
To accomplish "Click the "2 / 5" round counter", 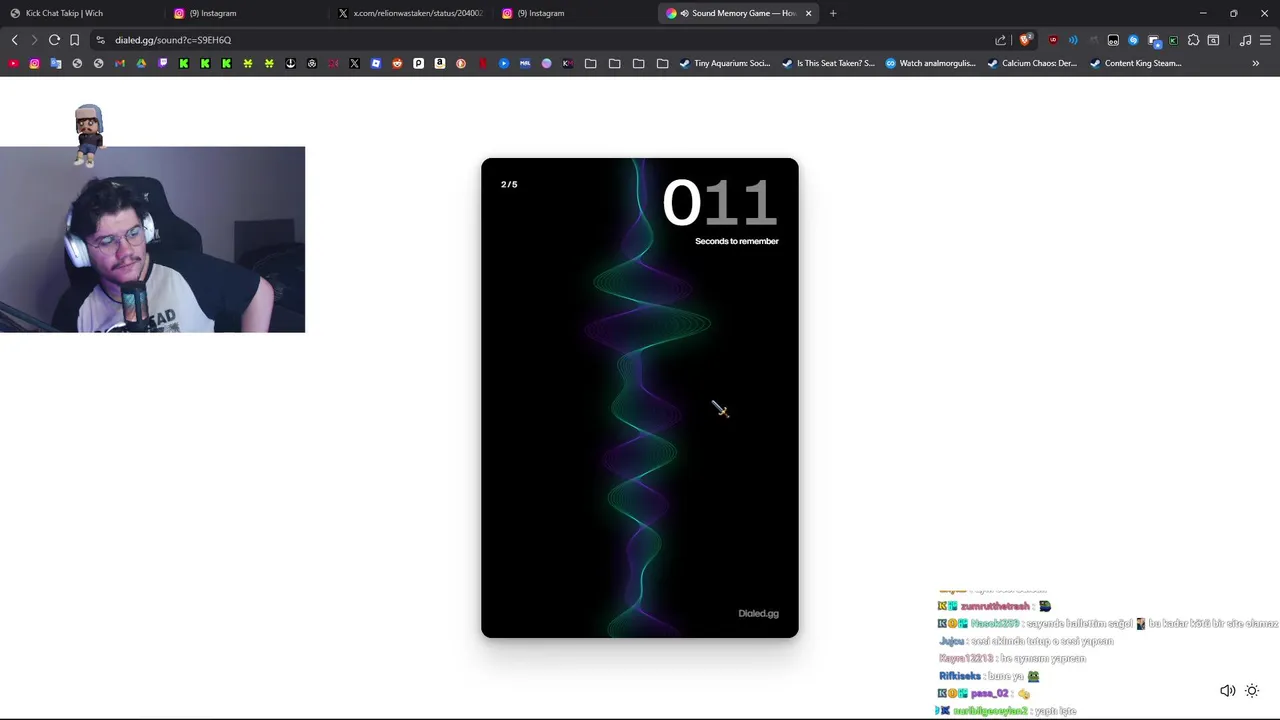I will point(509,184).
